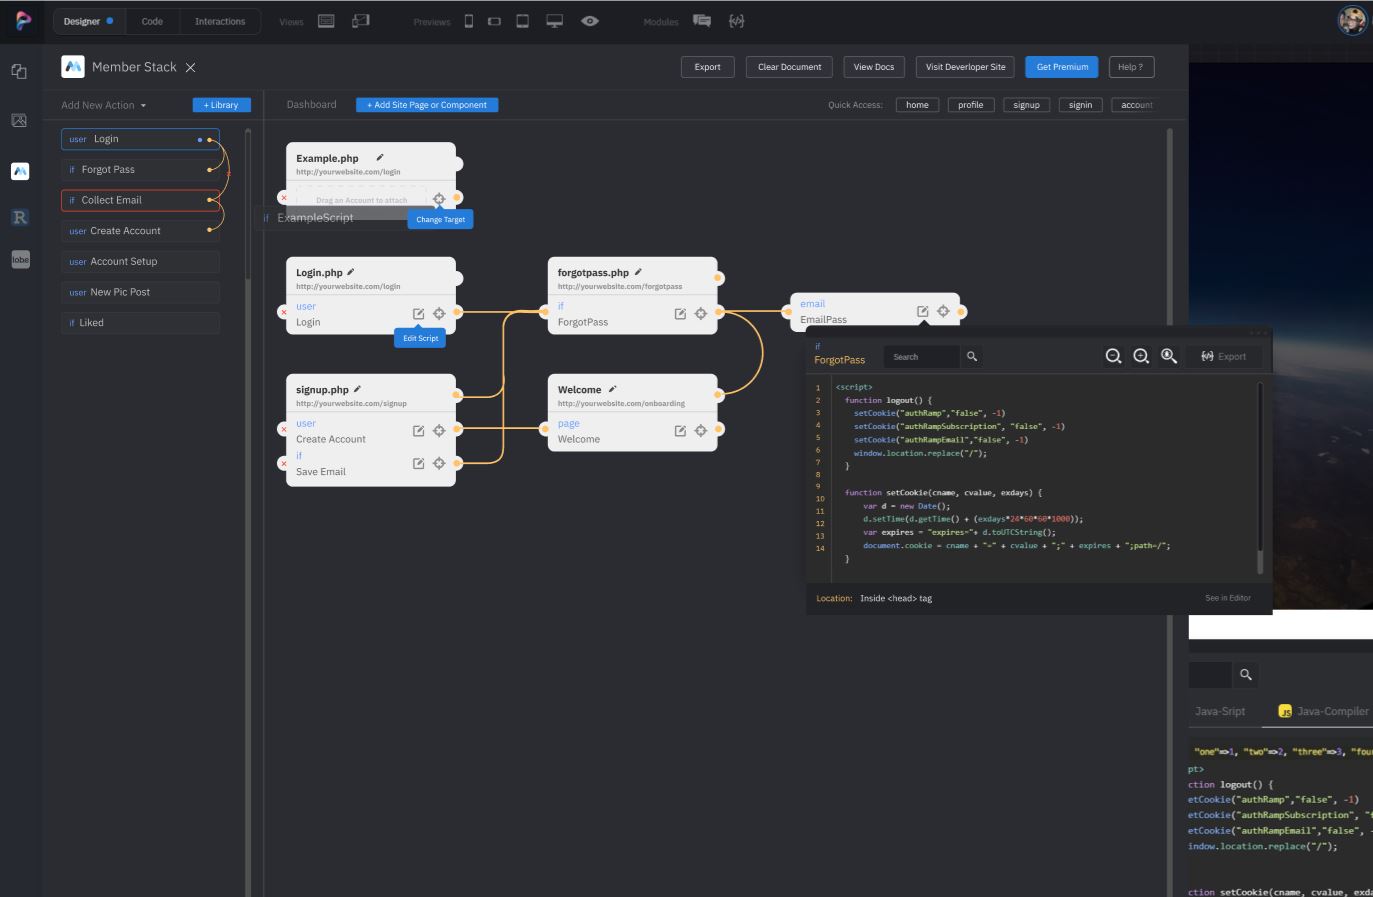Image resolution: width=1373 pixels, height=897 pixels.
Task: Export code from the ForgotPass popup
Action: [x=1224, y=356]
